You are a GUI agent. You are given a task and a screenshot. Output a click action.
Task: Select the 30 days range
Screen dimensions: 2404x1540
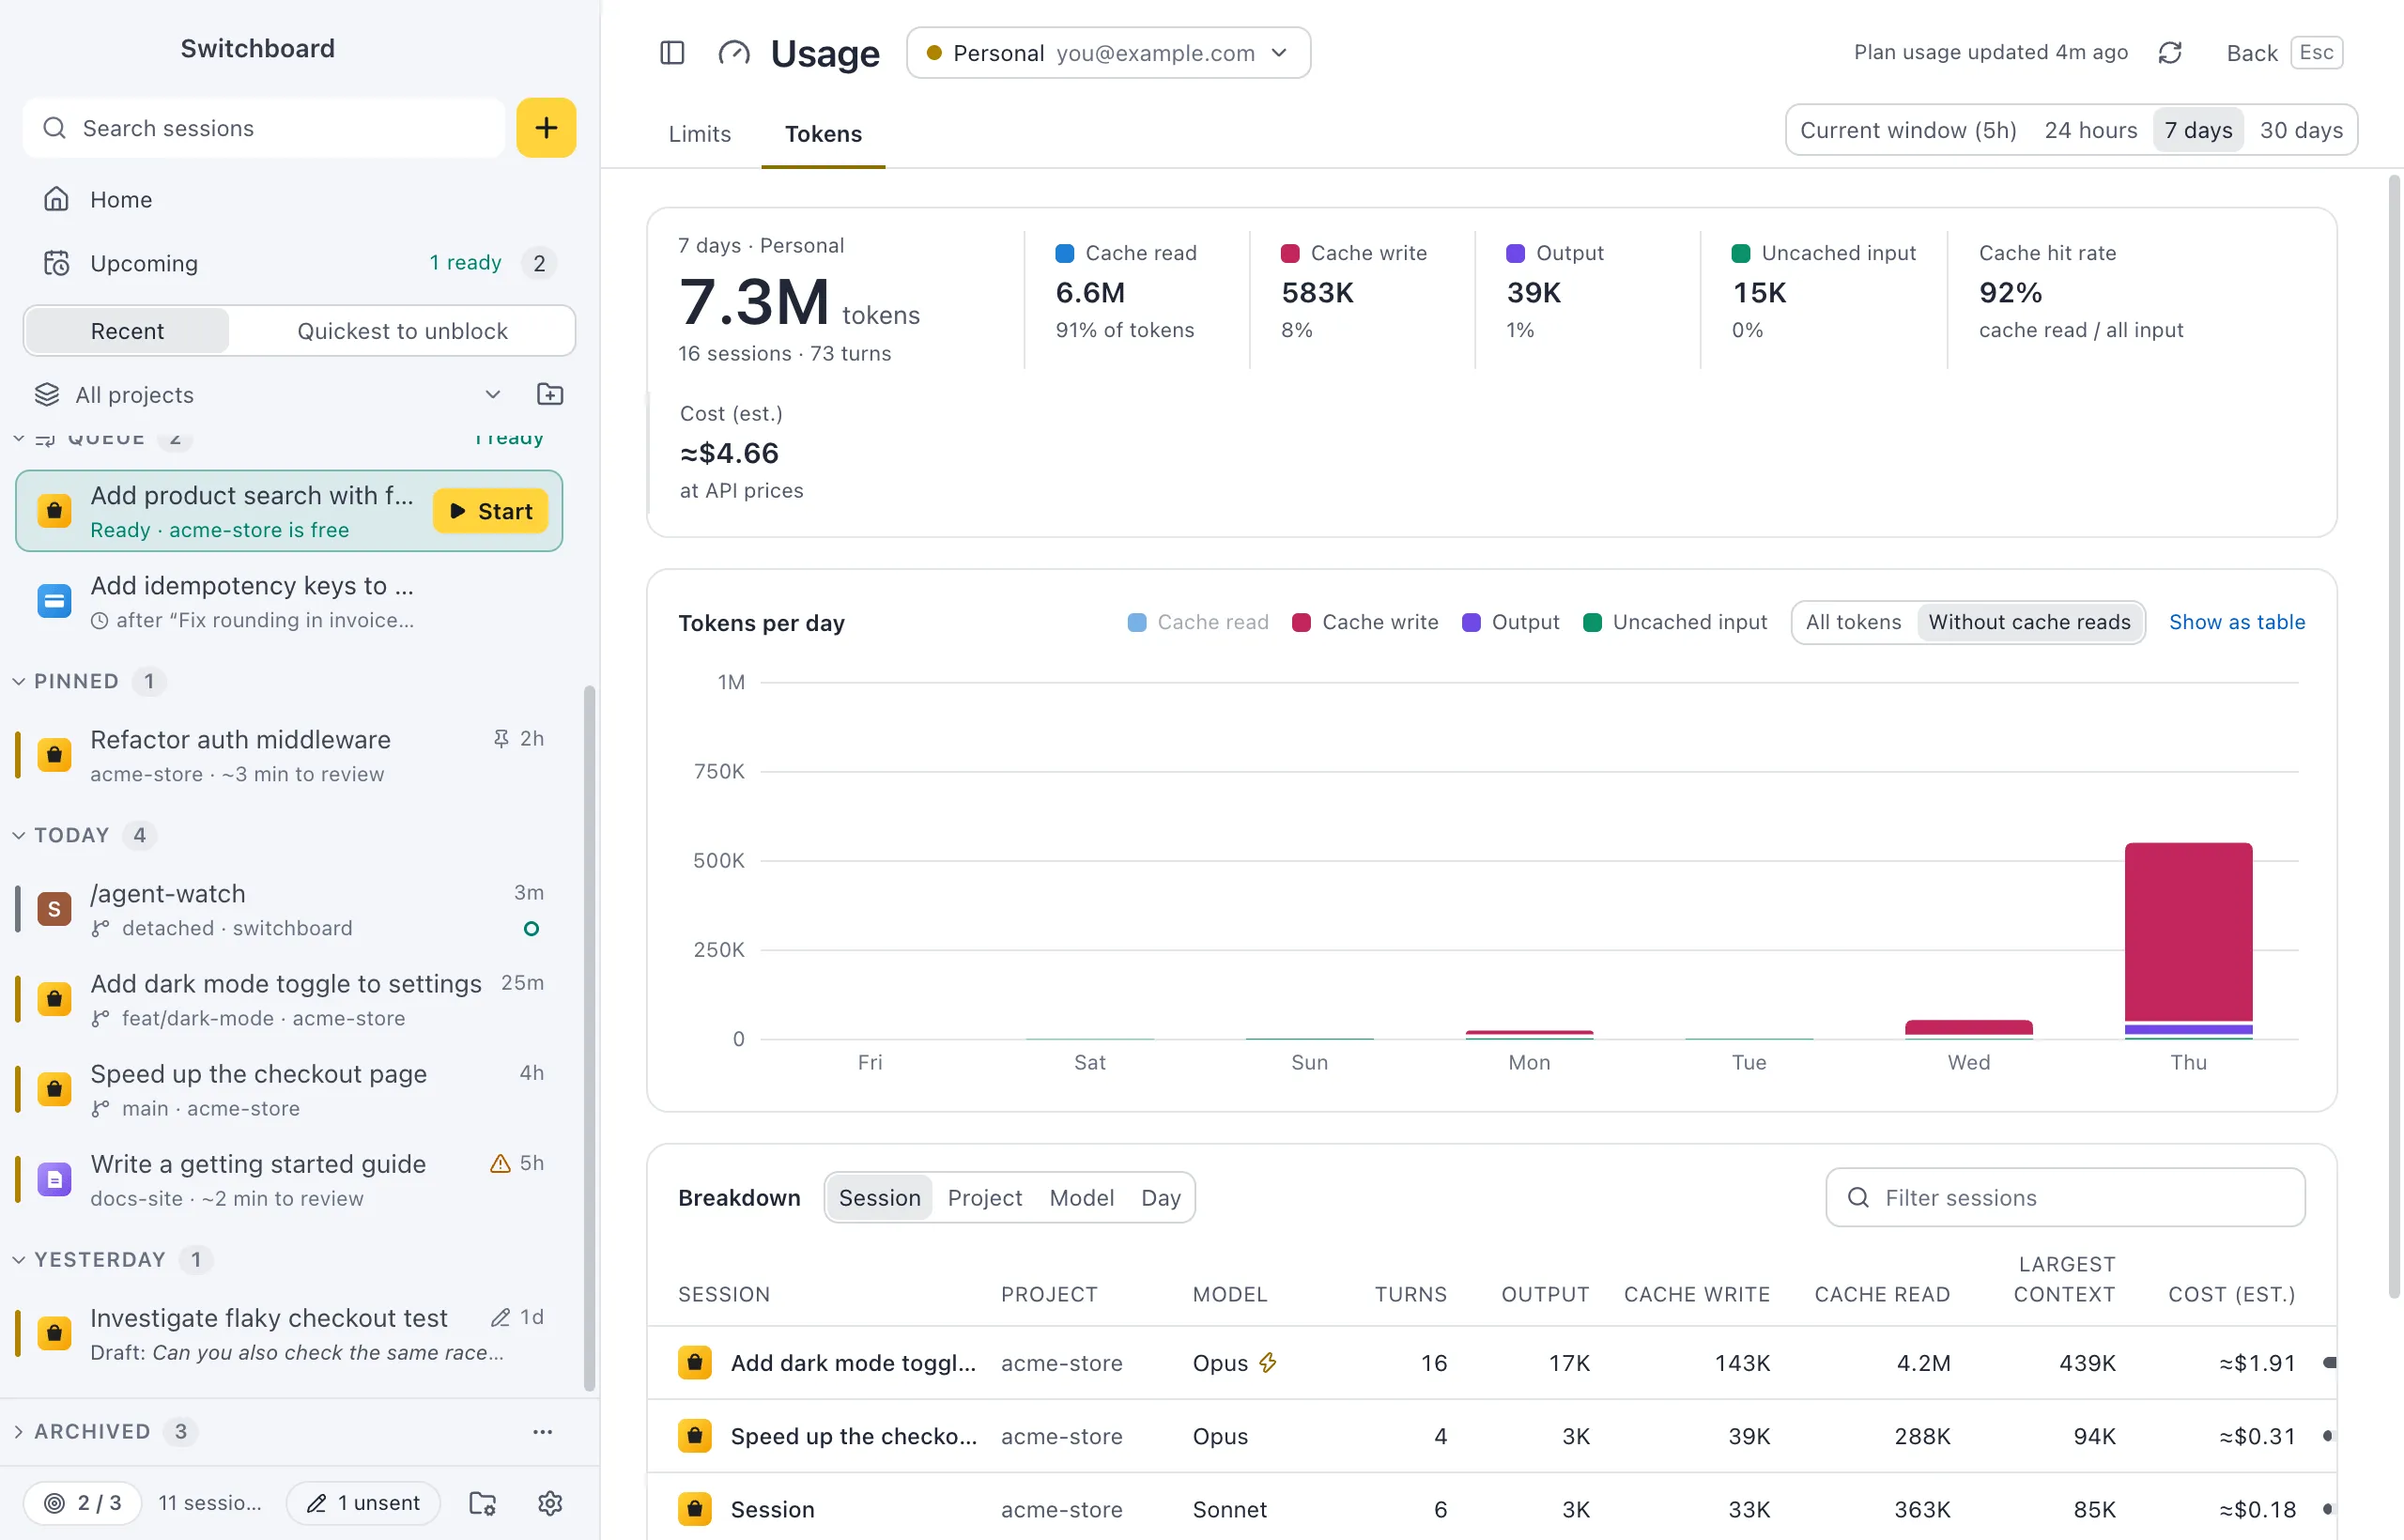2301,130
